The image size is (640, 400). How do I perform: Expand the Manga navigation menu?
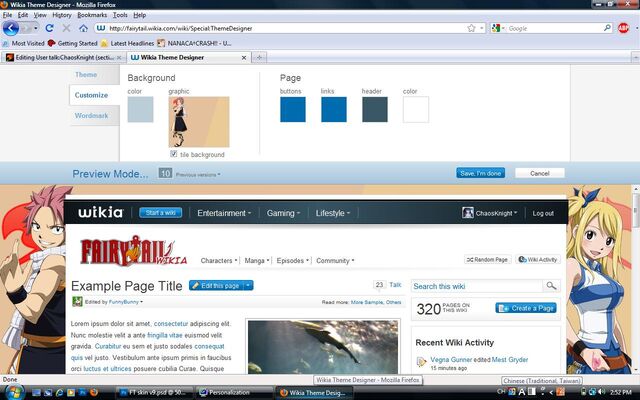coord(257,260)
